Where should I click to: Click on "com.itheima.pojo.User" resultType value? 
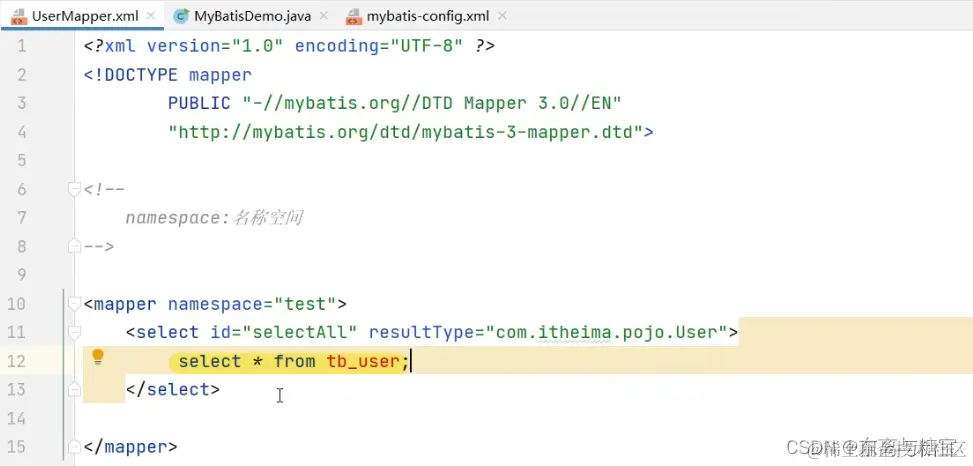(x=606, y=333)
